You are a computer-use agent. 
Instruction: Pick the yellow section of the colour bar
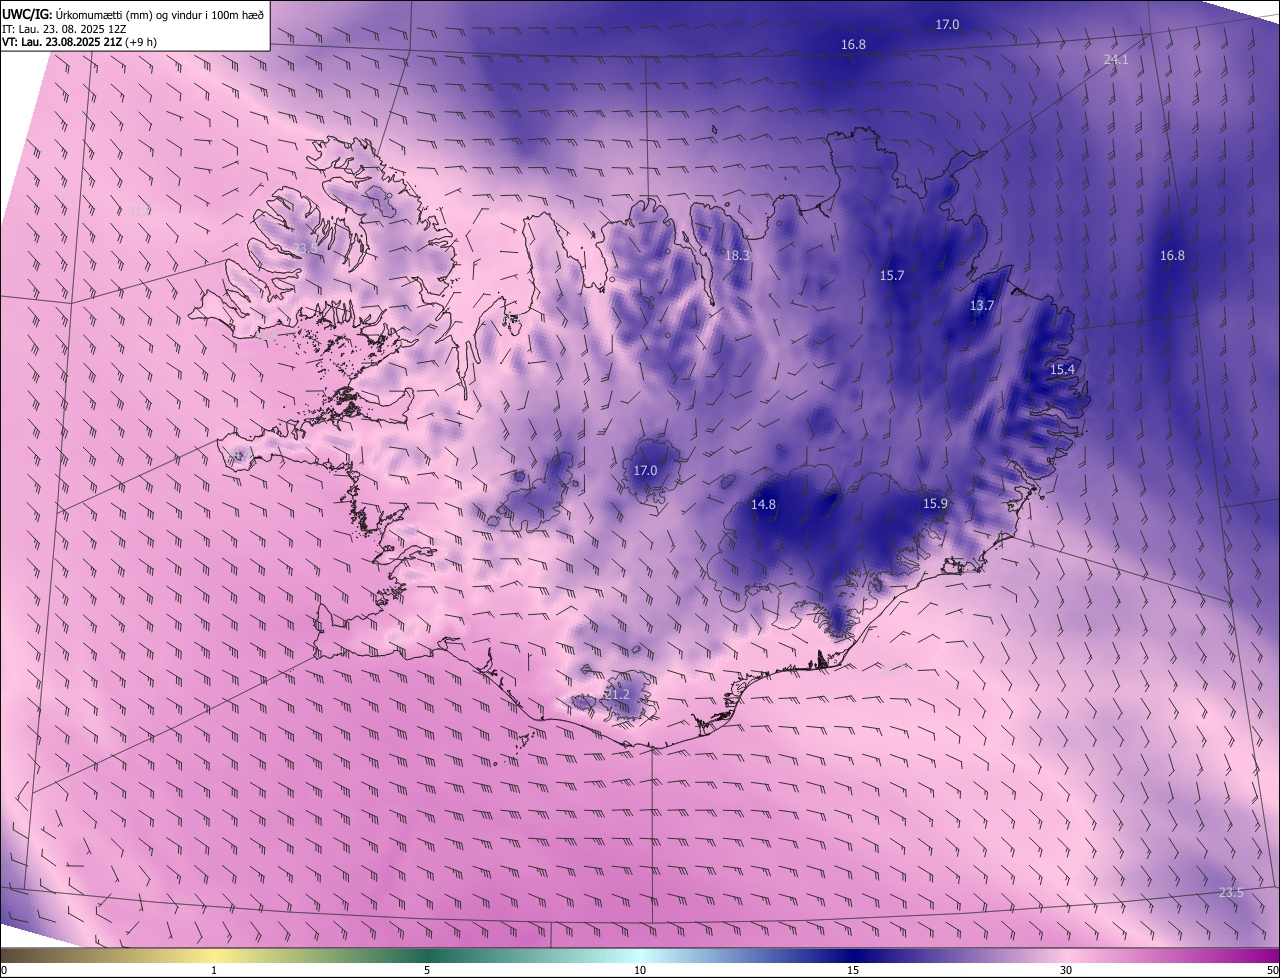point(214,956)
